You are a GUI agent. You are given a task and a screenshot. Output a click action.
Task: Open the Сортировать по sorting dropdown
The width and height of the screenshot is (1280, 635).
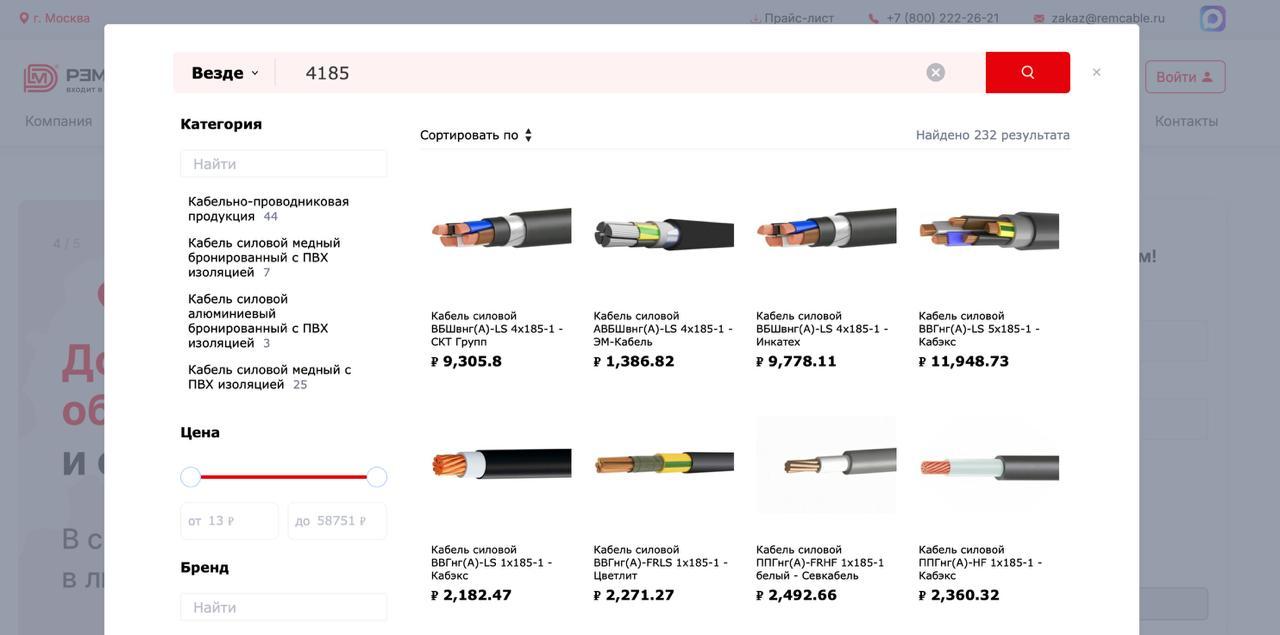pos(476,135)
